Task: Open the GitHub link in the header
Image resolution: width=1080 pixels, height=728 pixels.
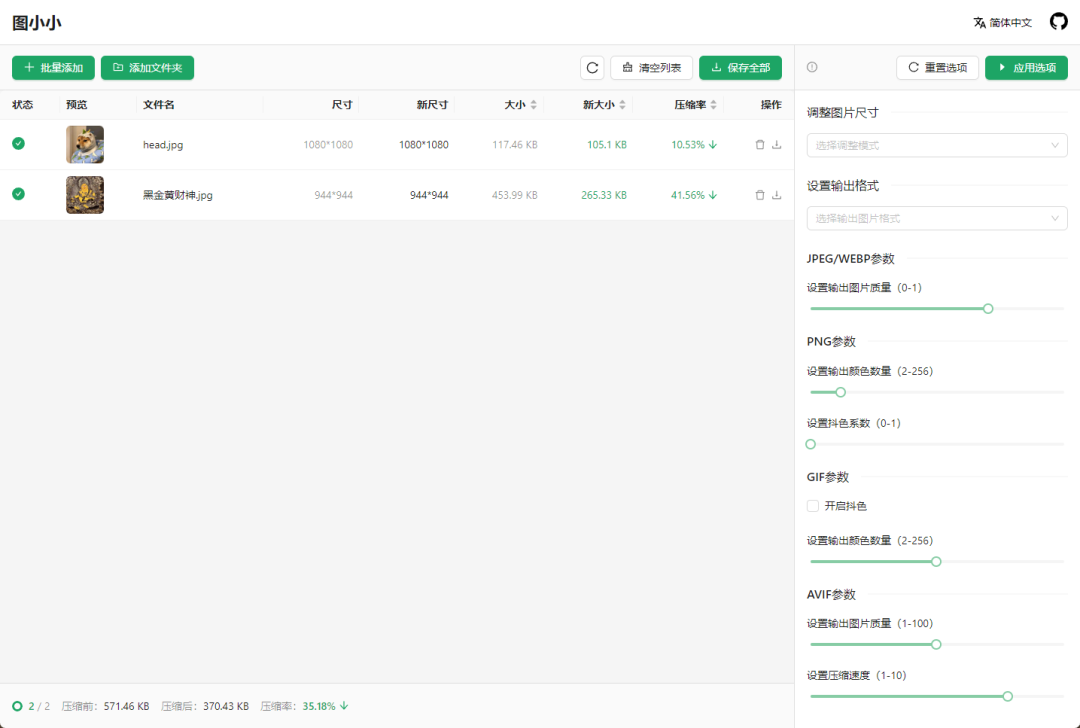Action: (1058, 20)
